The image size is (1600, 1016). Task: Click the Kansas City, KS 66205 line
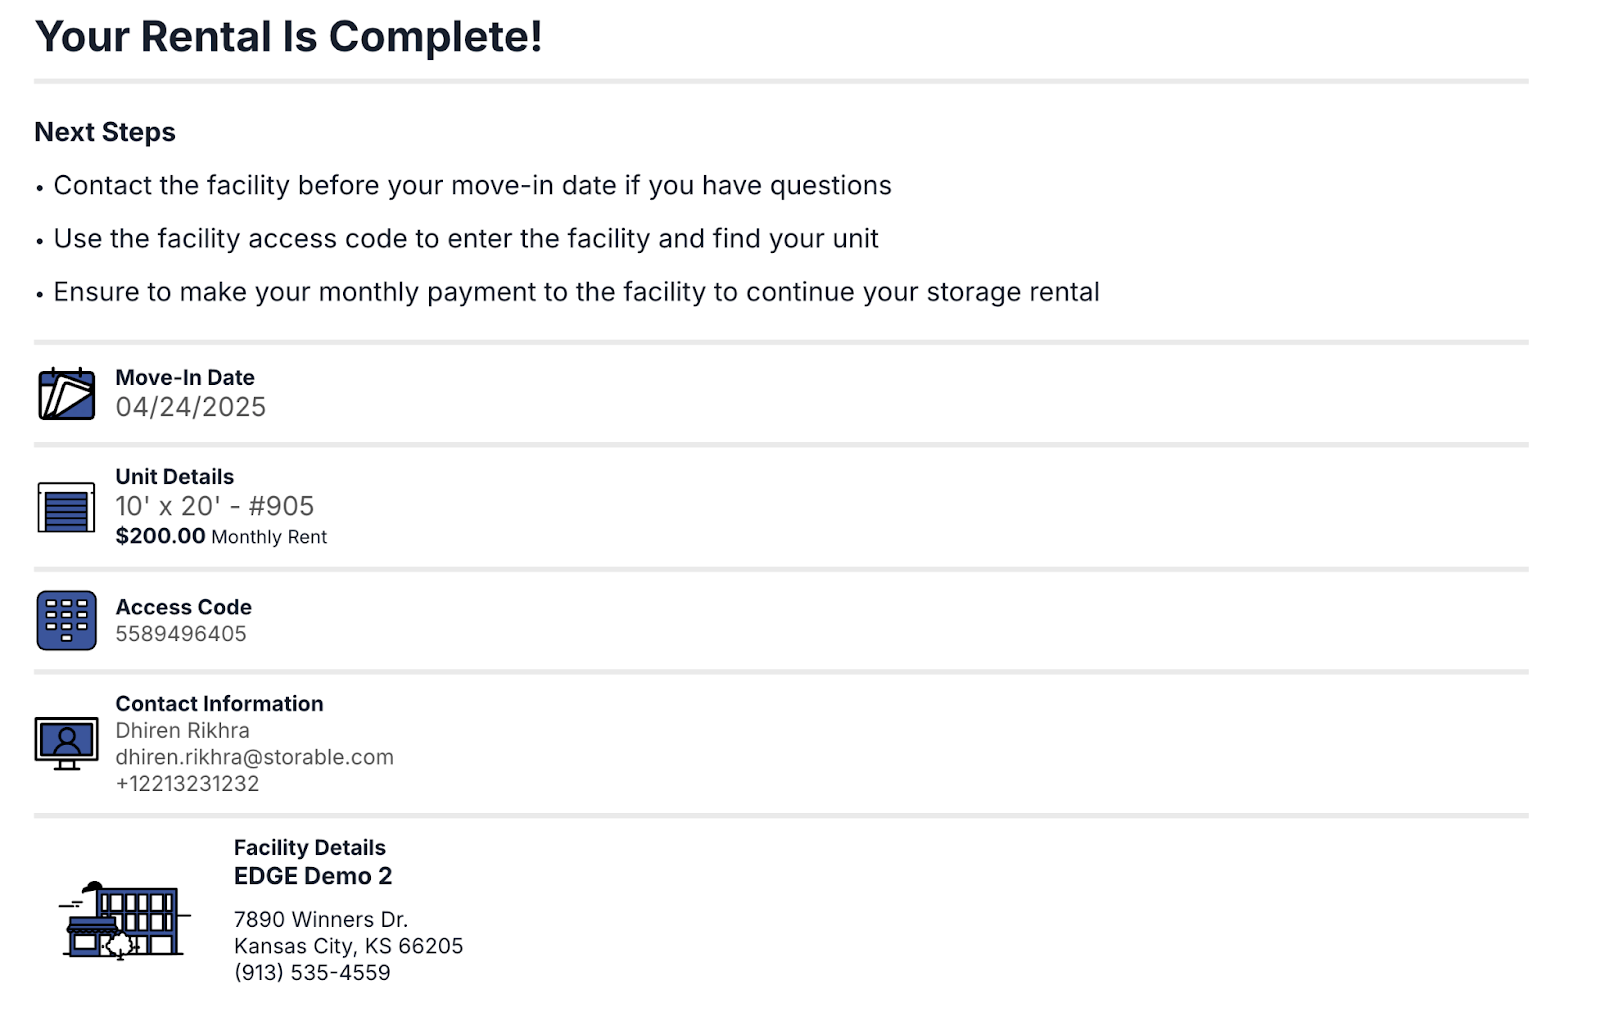point(348,946)
